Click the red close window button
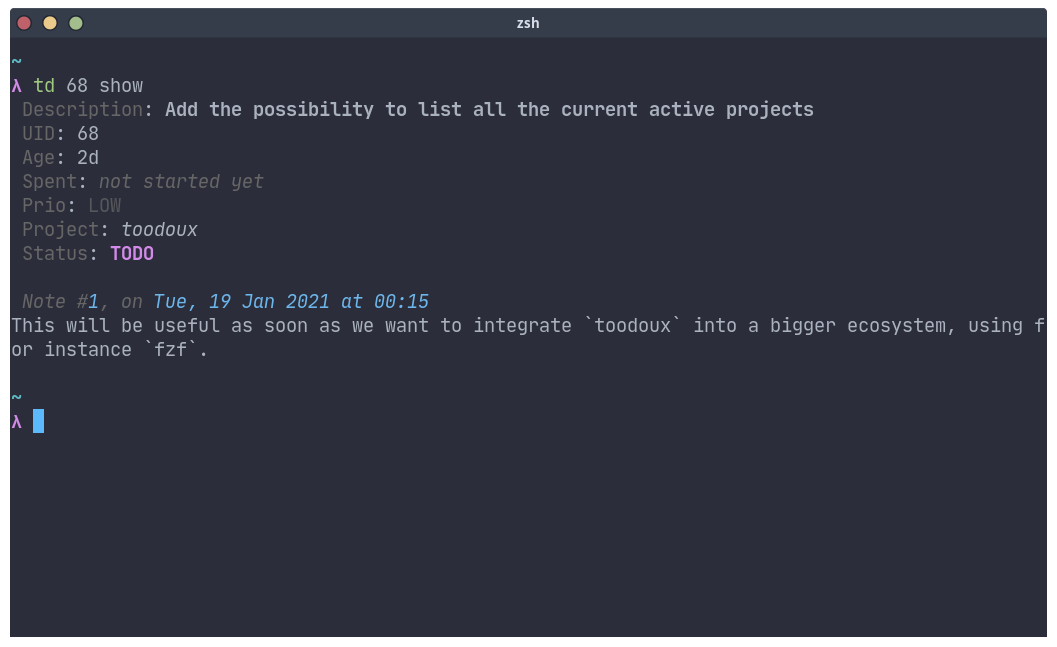 click(x=24, y=24)
